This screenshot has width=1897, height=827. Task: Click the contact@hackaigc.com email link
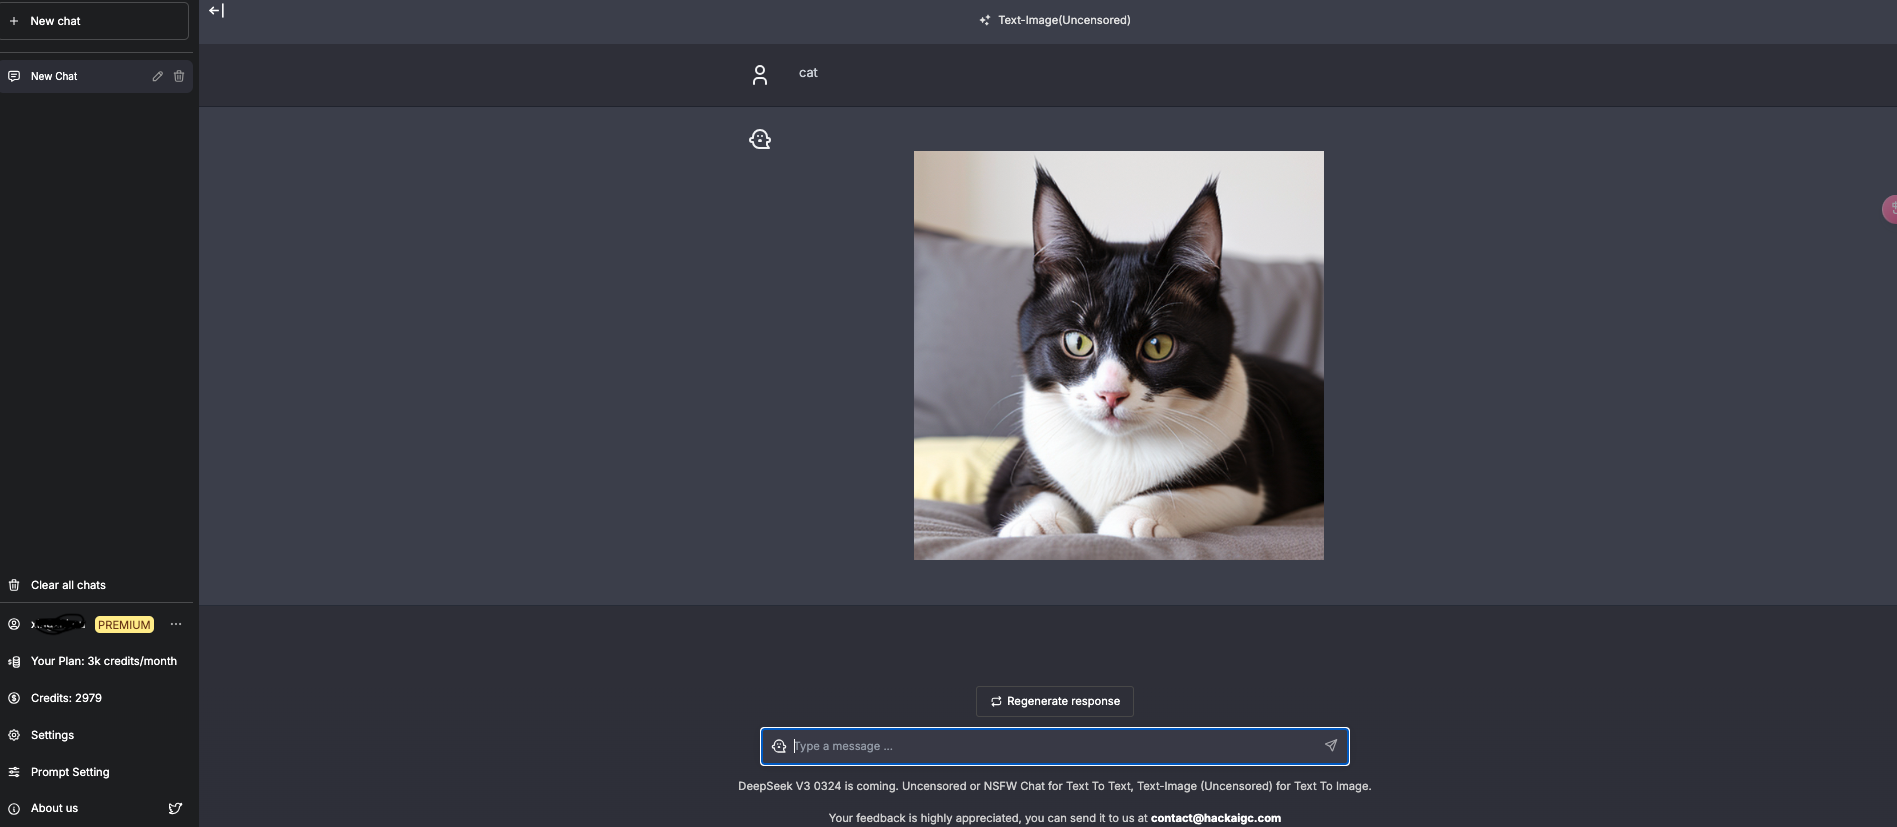[x=1215, y=818]
